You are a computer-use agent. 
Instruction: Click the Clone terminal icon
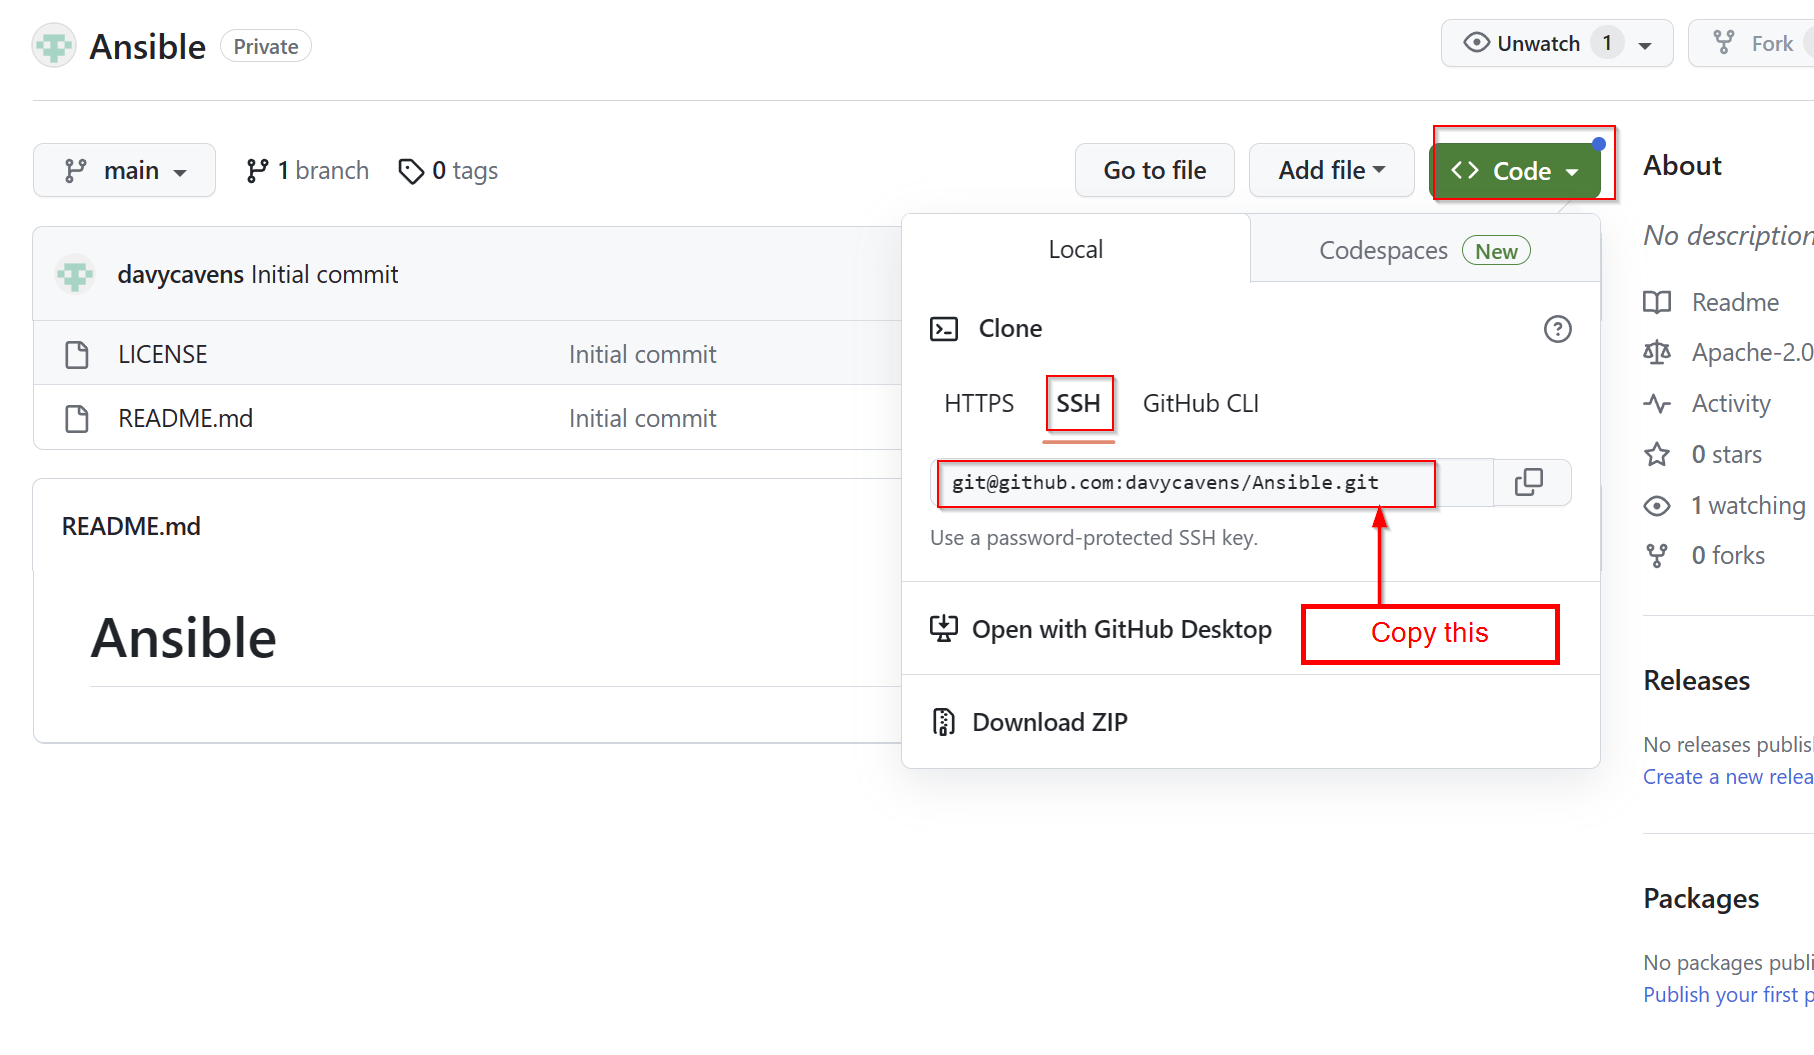click(x=944, y=329)
